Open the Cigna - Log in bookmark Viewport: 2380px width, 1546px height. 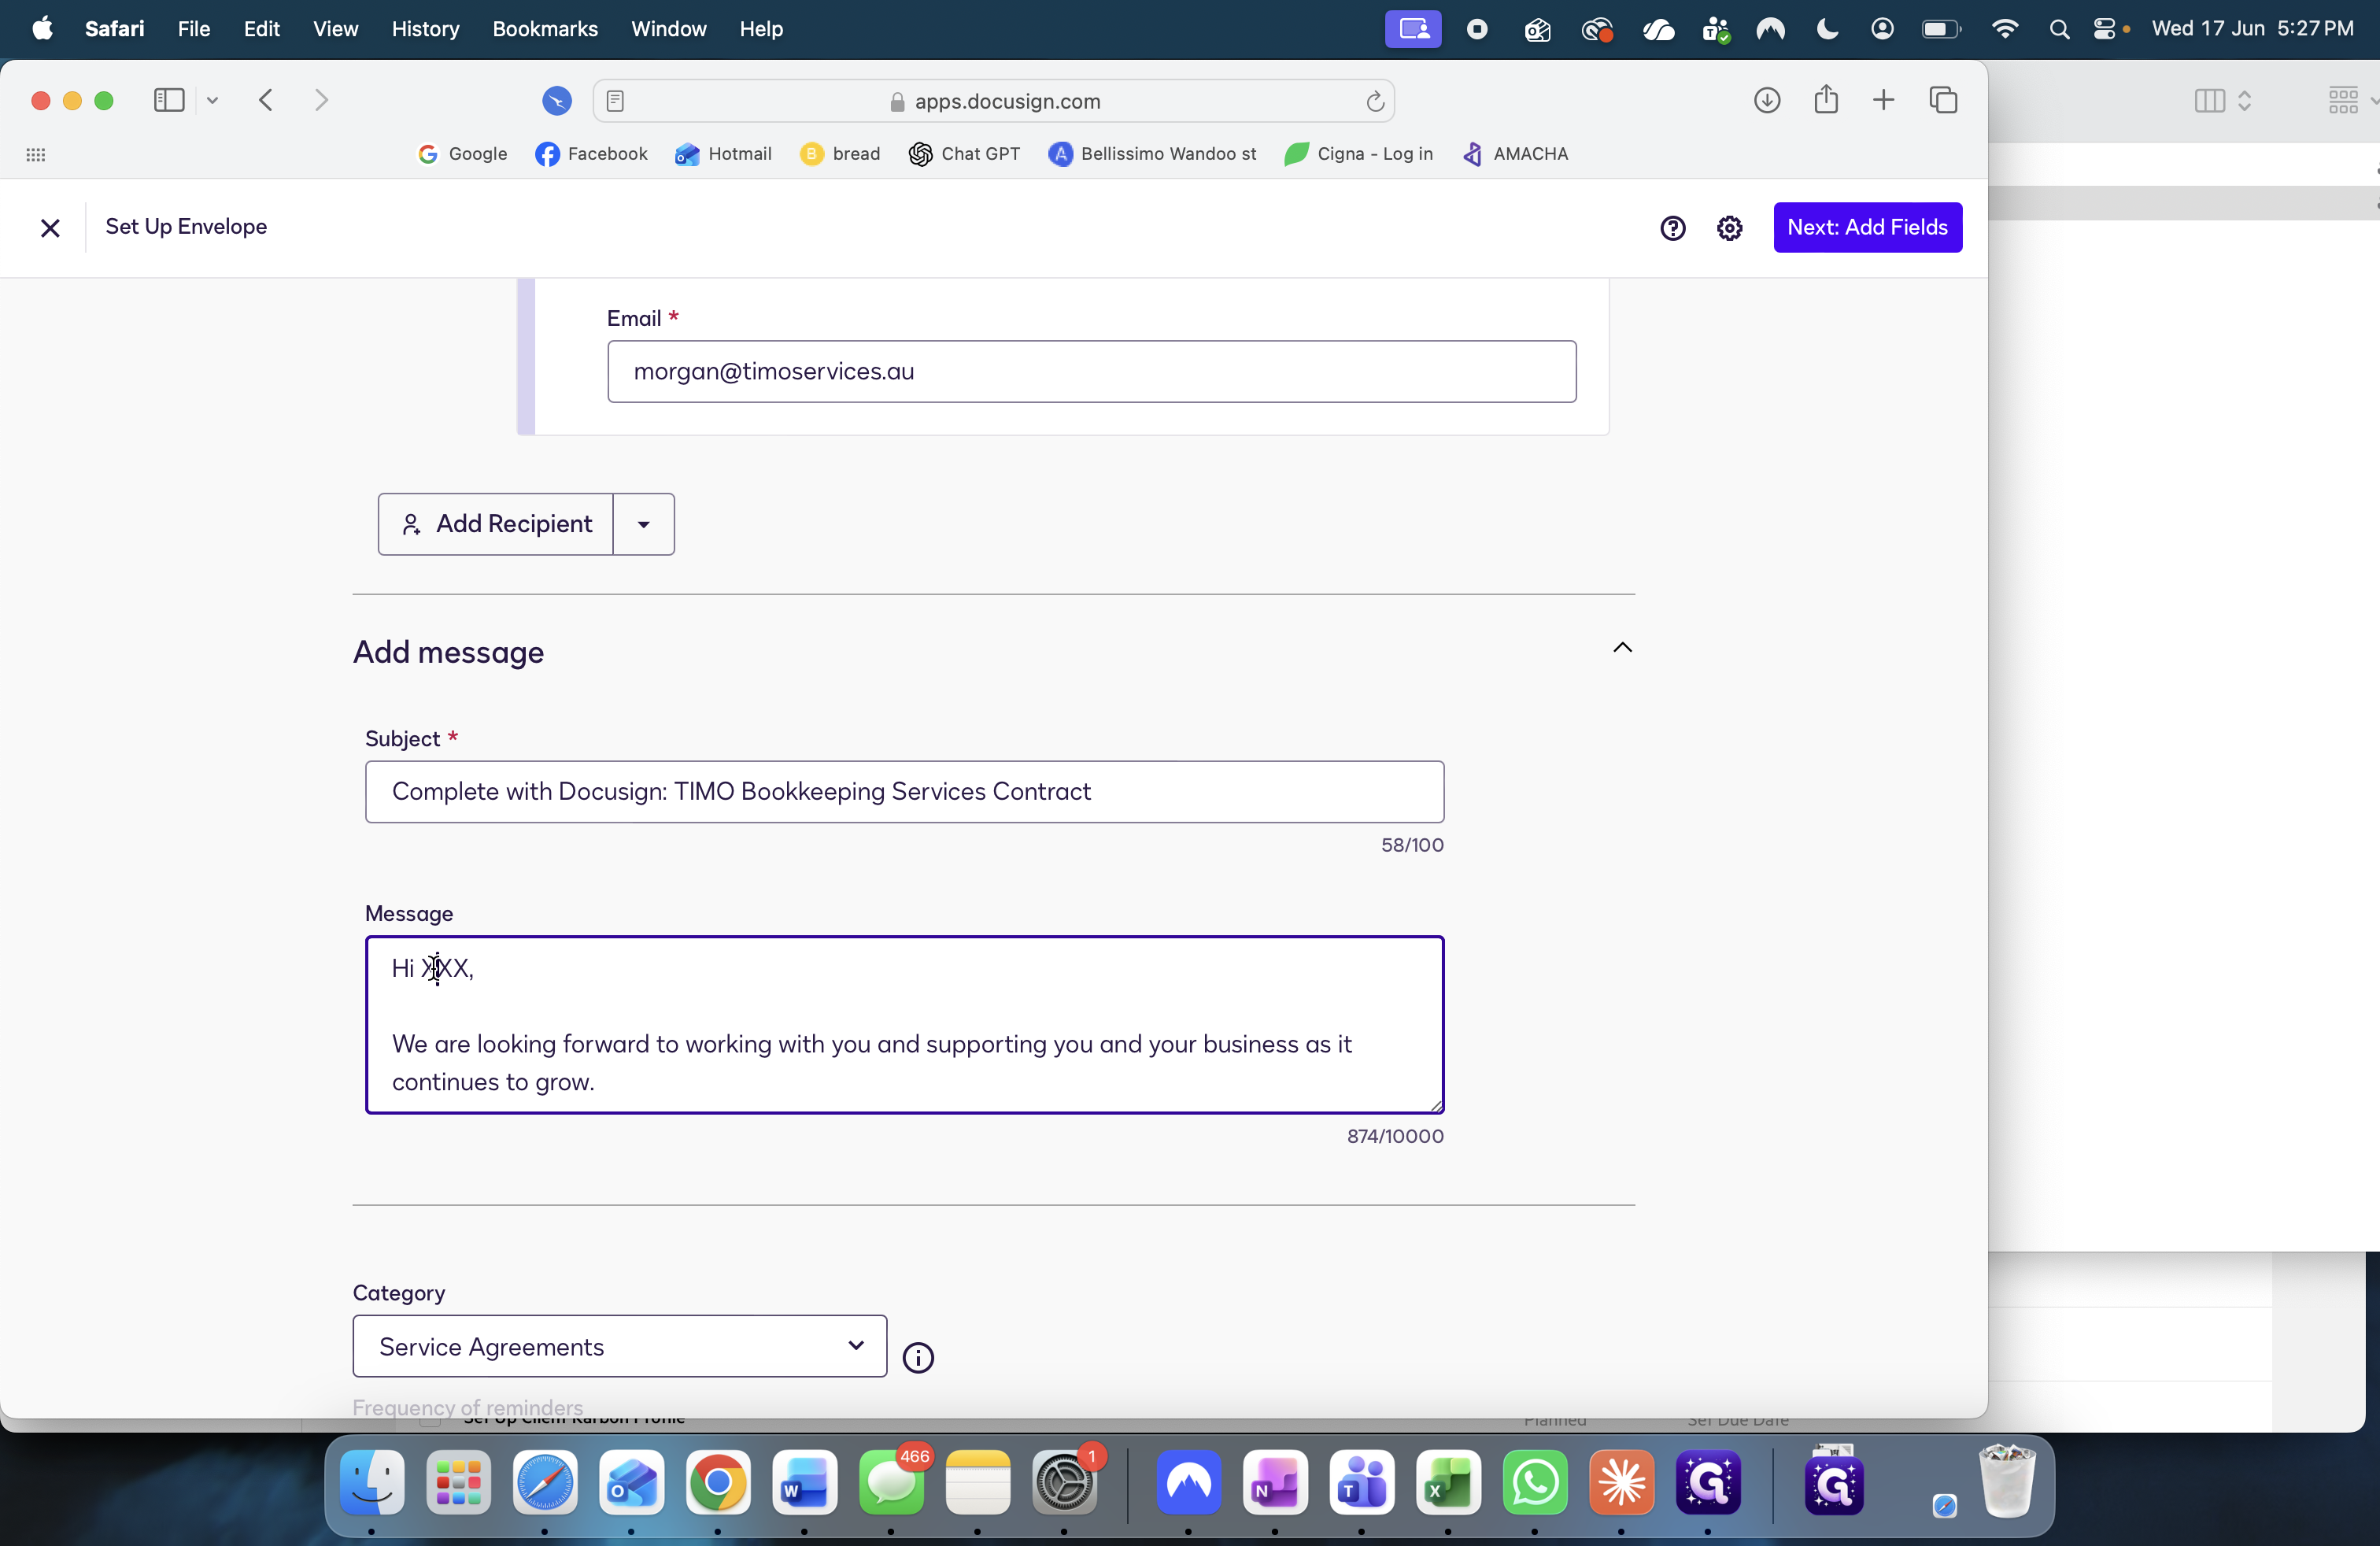coord(1358,154)
